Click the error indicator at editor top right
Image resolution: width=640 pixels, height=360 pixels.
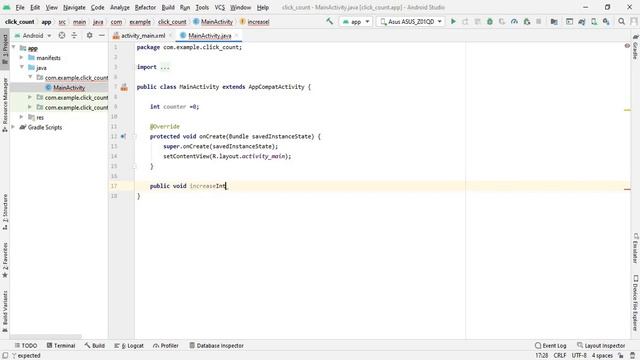pos(627,46)
